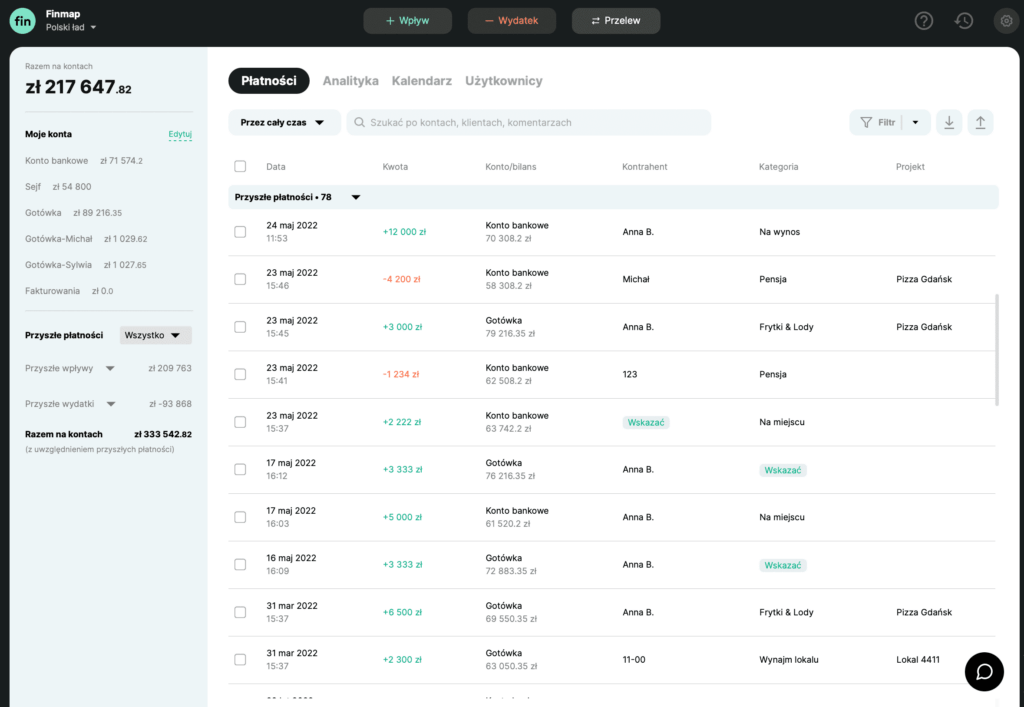The image size is (1024, 707).
Task: Open the Wszystko dropdown in sidebar
Action: tap(155, 335)
